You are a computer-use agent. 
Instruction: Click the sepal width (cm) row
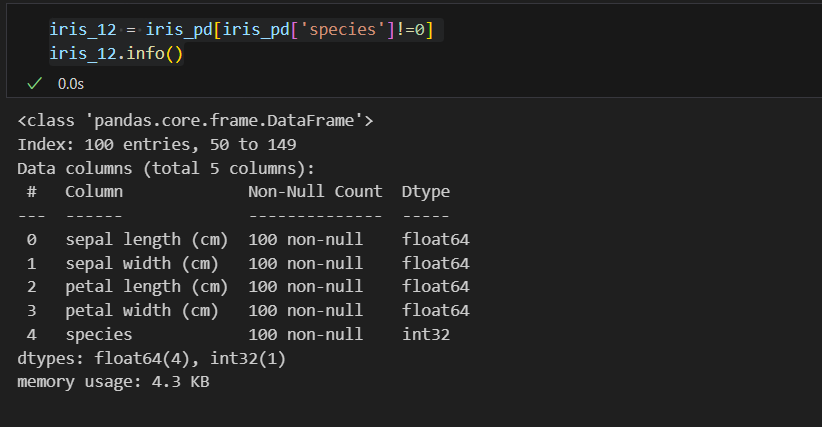[243, 264]
